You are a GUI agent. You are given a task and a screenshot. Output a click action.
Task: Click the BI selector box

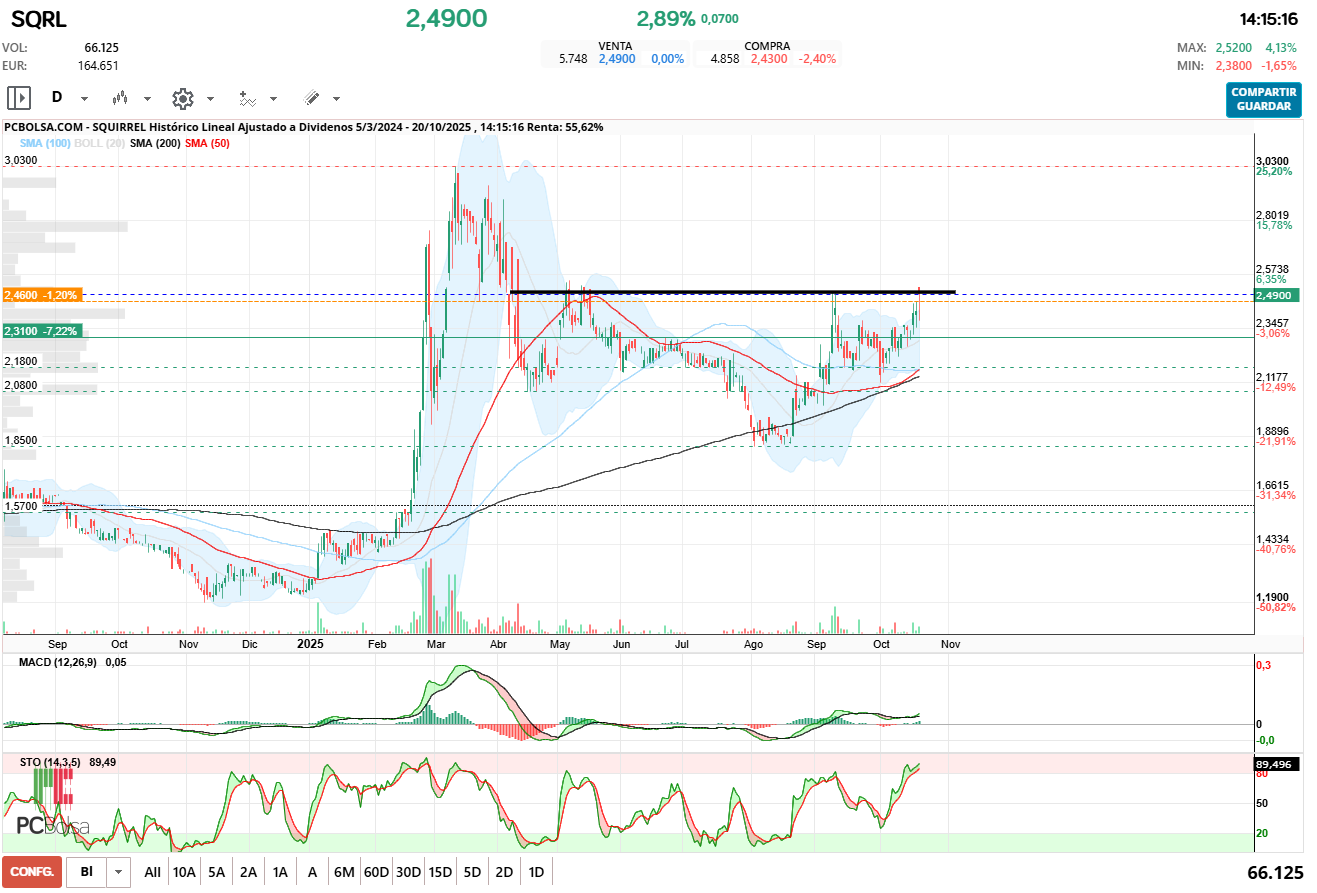[87, 872]
